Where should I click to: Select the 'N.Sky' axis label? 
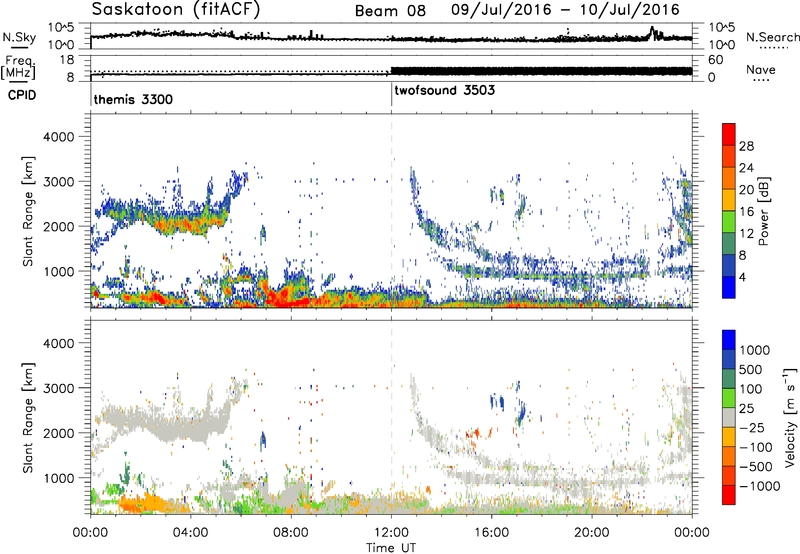click(x=19, y=37)
